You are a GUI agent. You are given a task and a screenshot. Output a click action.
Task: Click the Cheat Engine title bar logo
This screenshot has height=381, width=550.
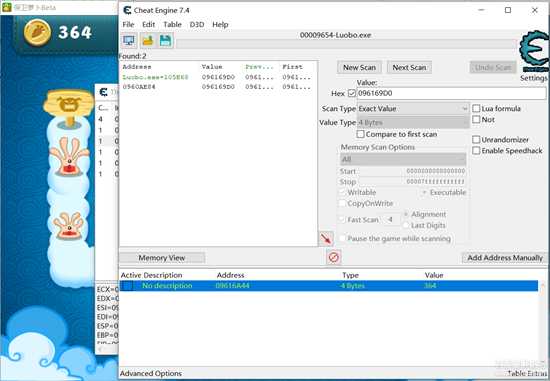[127, 10]
